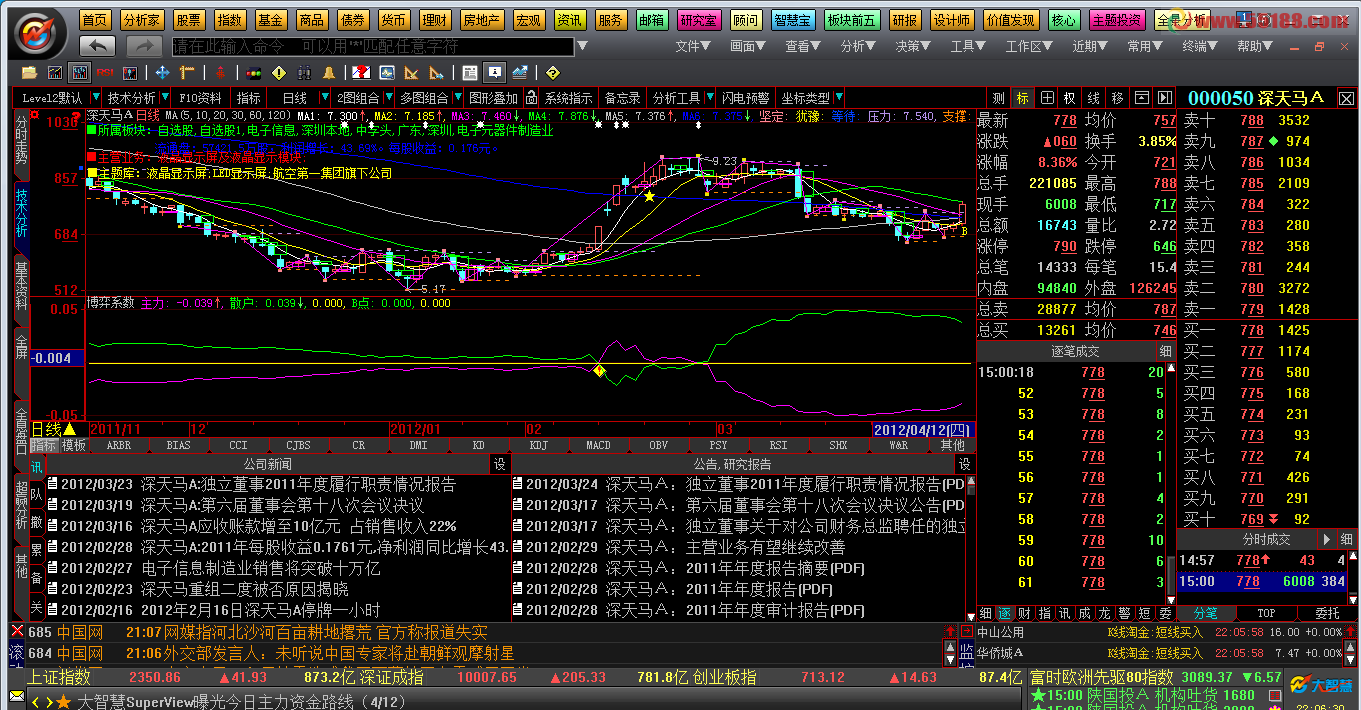Click the 股票 button in top bar
Screen dimensions: 1361x710
tap(188, 20)
